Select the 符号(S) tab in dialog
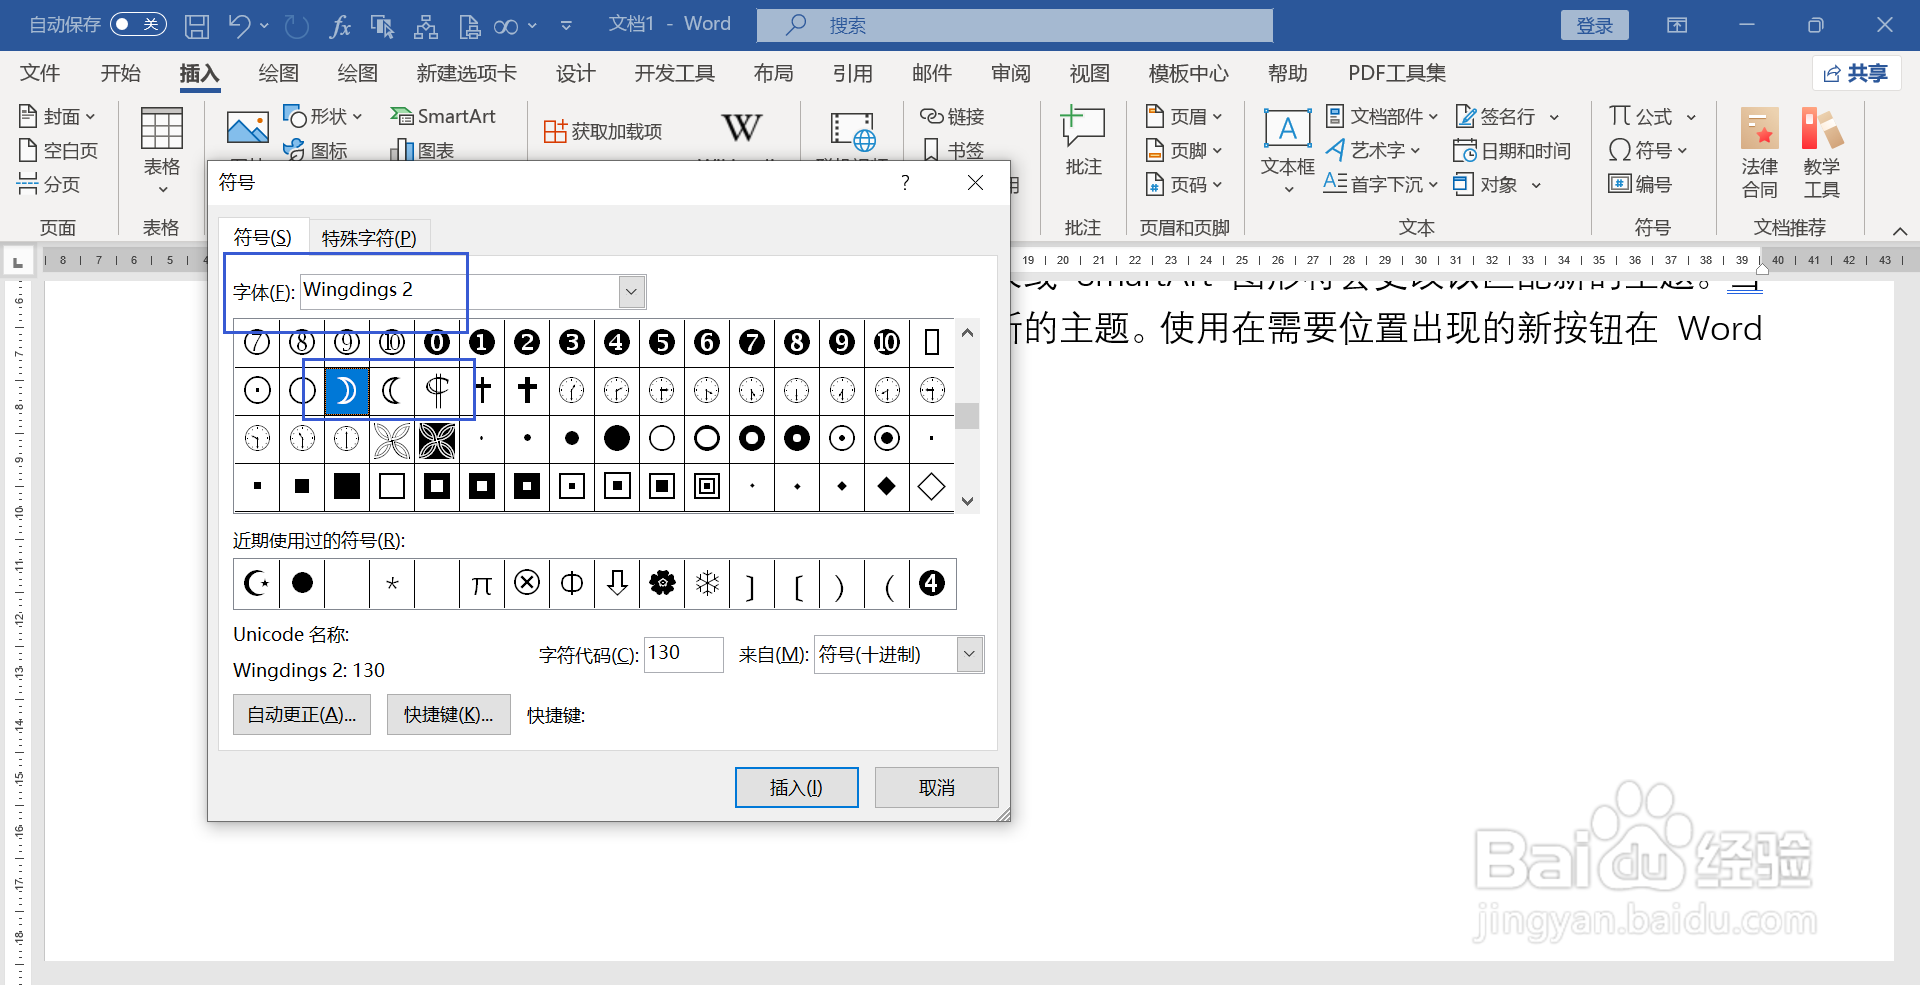Image resolution: width=1920 pixels, height=985 pixels. coord(263,237)
